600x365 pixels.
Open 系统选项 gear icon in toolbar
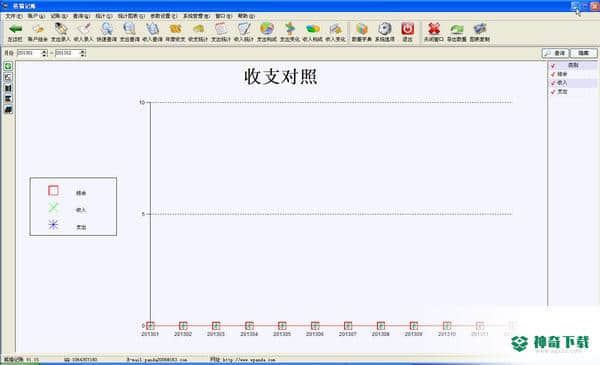coord(385,32)
